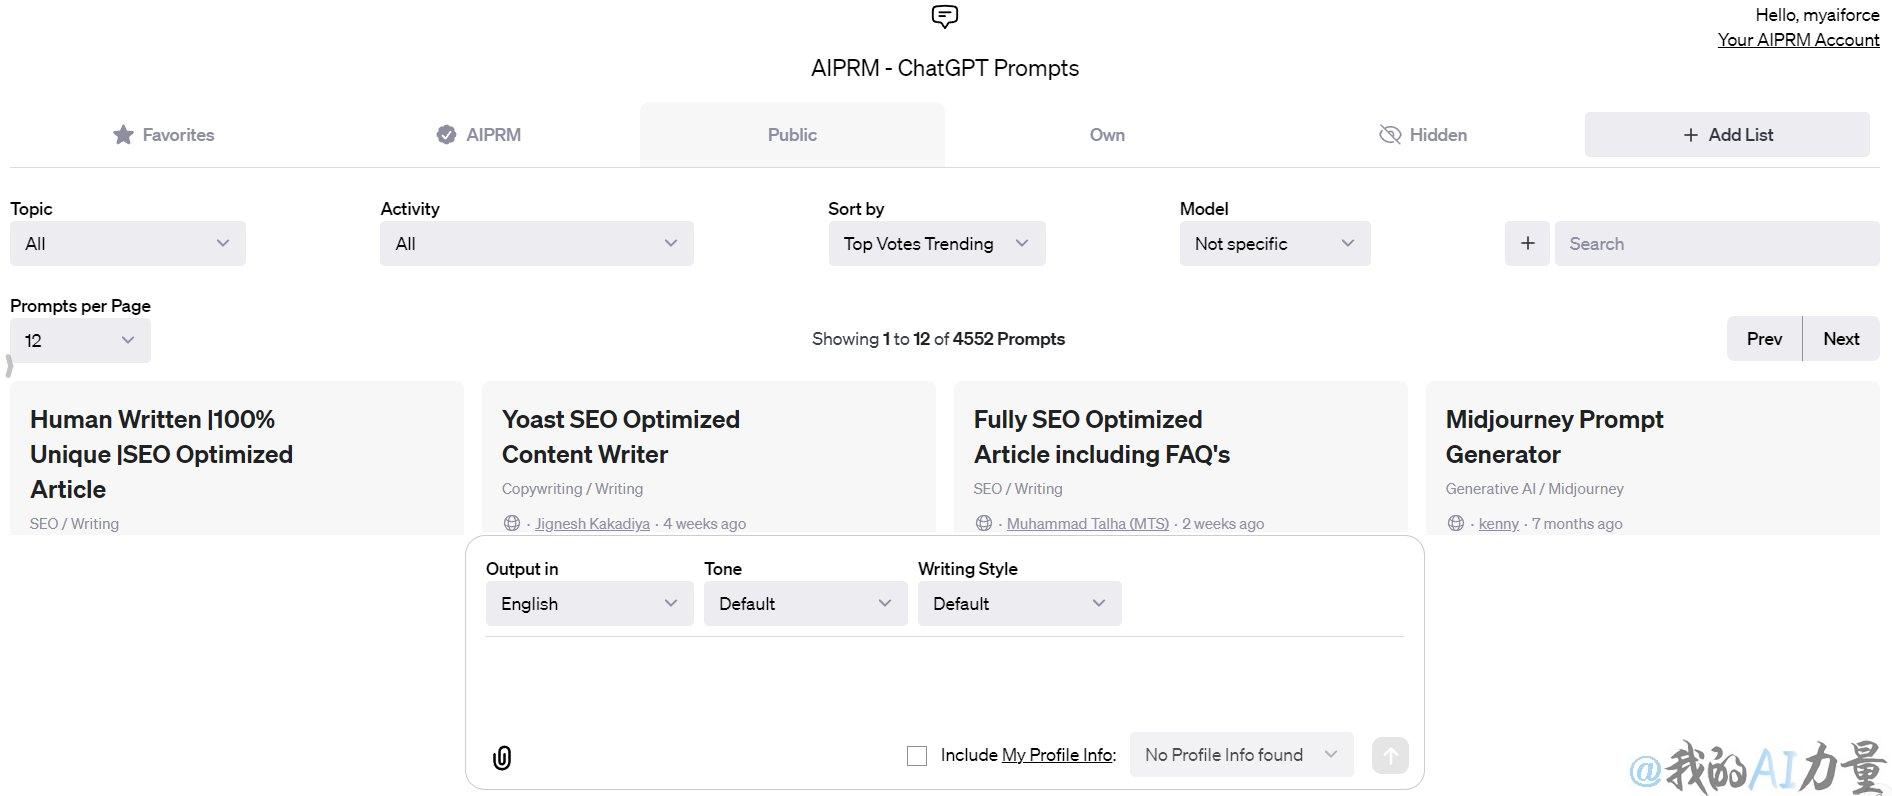
Task: Open the Hidden tab
Action: coord(1423,135)
